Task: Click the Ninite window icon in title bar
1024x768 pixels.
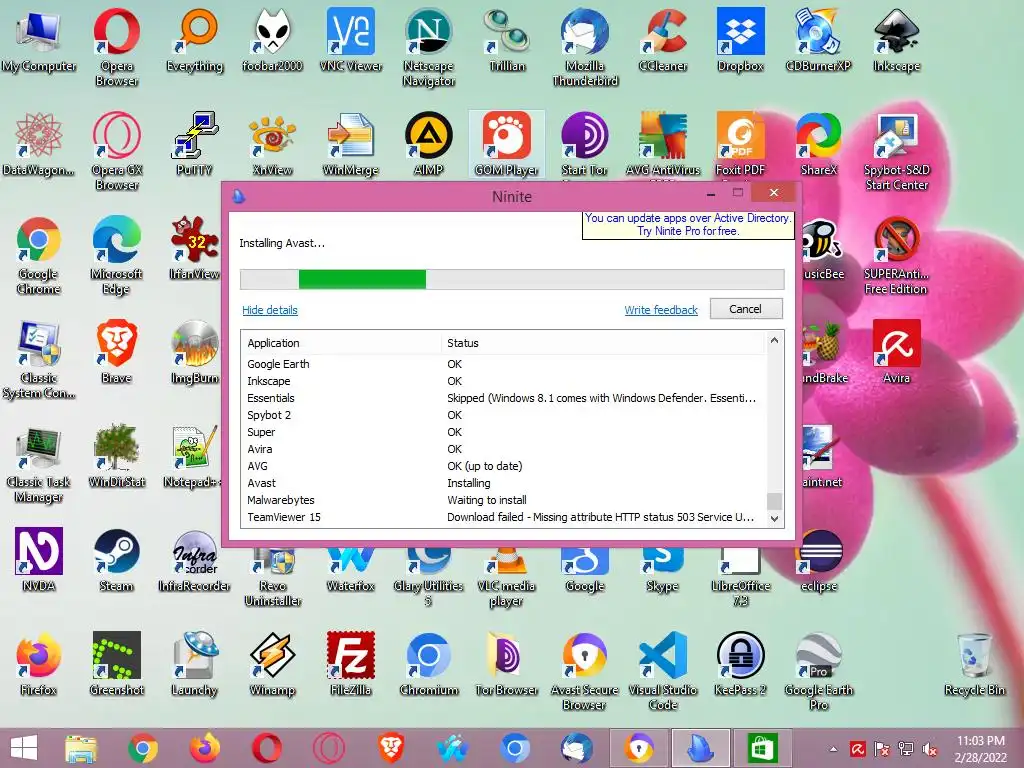Action: point(239,196)
